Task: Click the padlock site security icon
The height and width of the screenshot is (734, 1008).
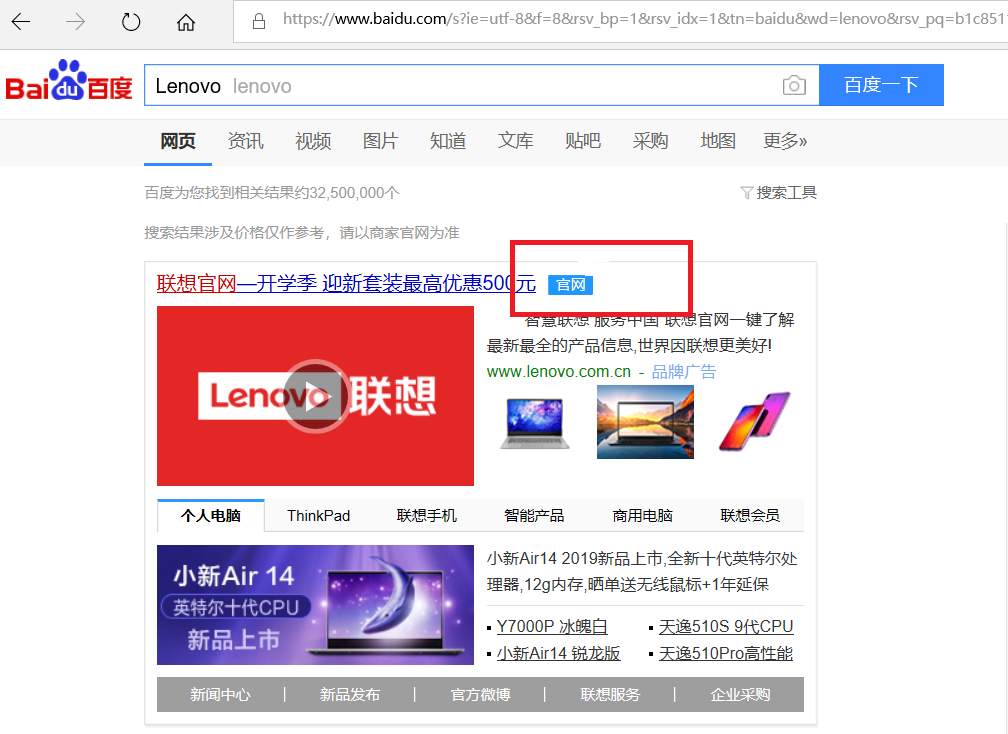Action: pyautogui.click(x=259, y=20)
